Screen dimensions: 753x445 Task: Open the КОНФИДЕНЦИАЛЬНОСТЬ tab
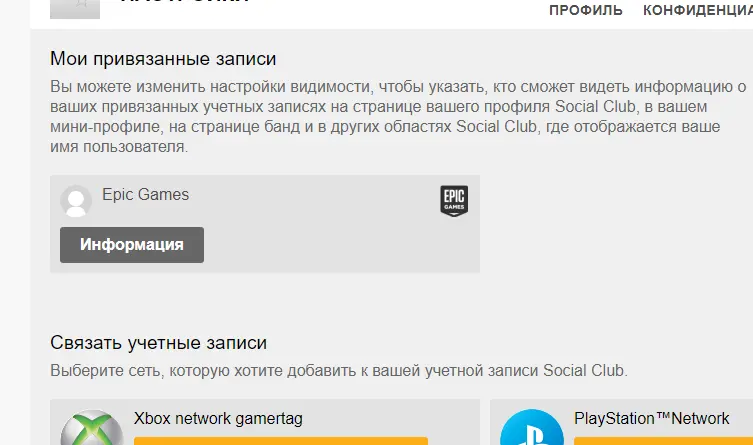698,10
